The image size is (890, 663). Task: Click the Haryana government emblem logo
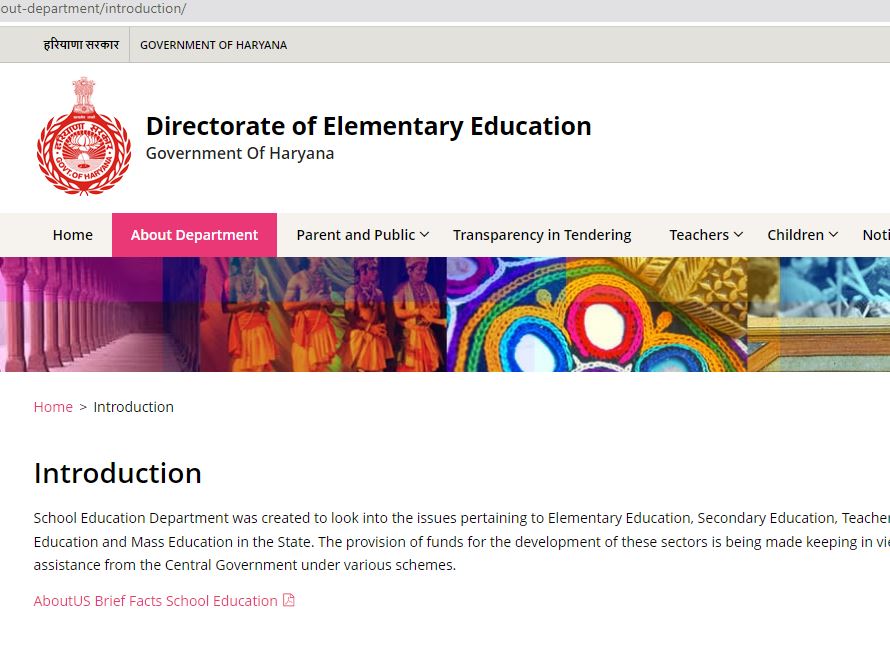83,136
